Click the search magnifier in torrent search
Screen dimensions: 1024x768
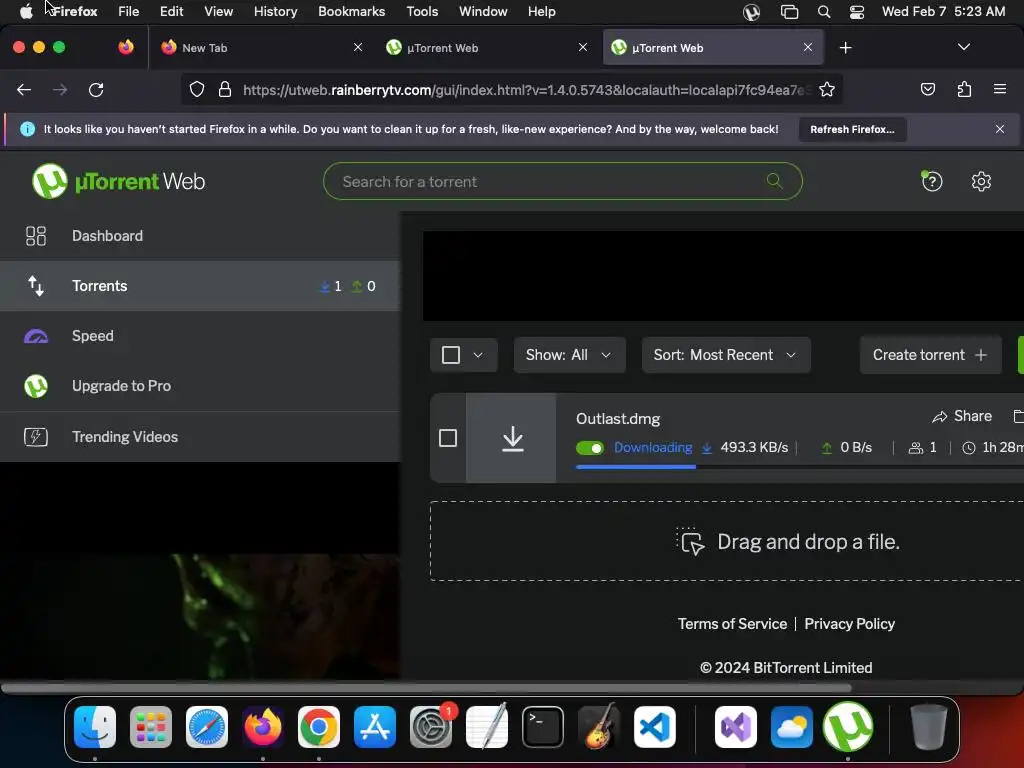[775, 181]
